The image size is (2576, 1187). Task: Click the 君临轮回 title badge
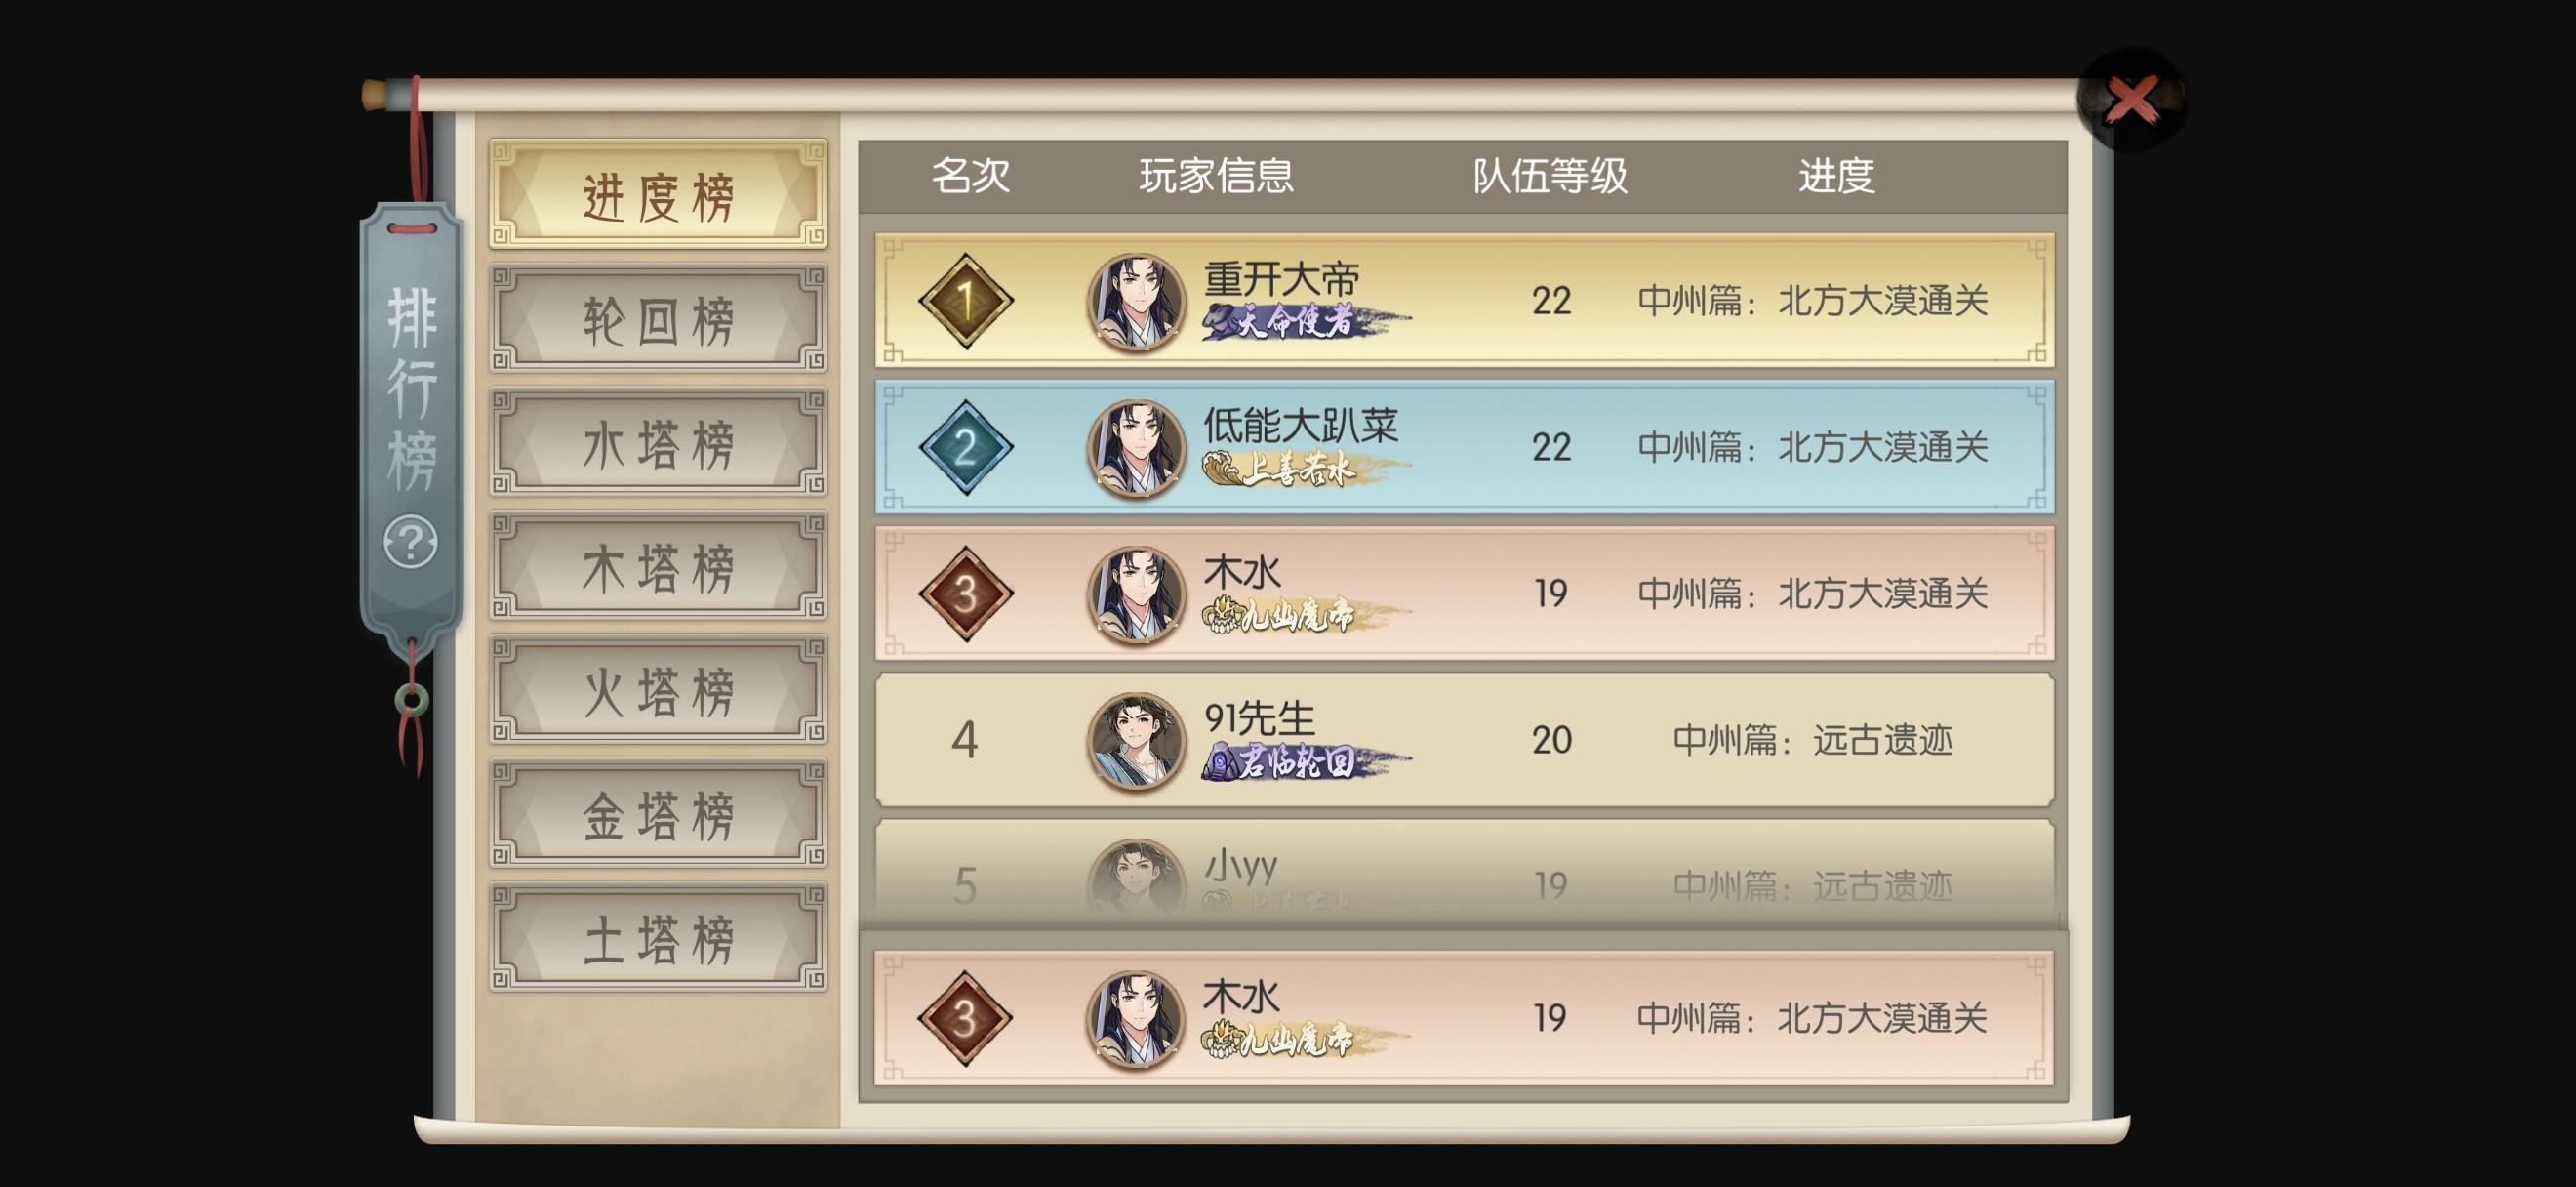click(1306, 762)
